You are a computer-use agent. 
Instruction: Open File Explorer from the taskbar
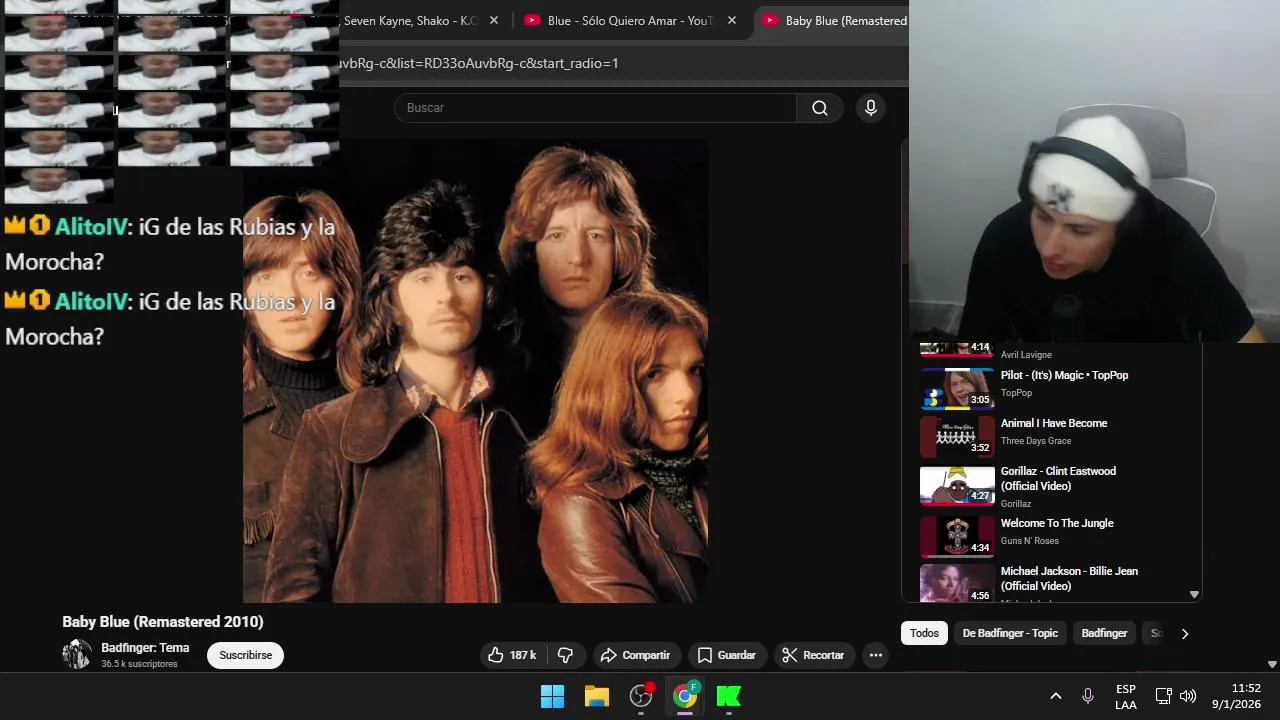point(597,696)
